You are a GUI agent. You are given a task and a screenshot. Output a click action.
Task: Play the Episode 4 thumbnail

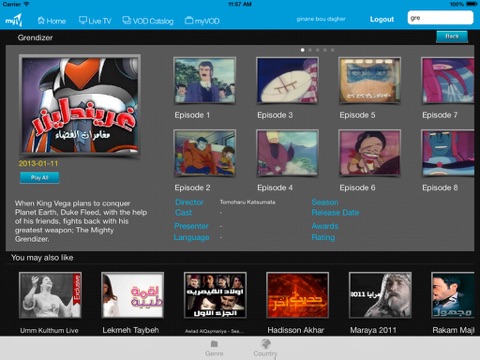click(287, 153)
